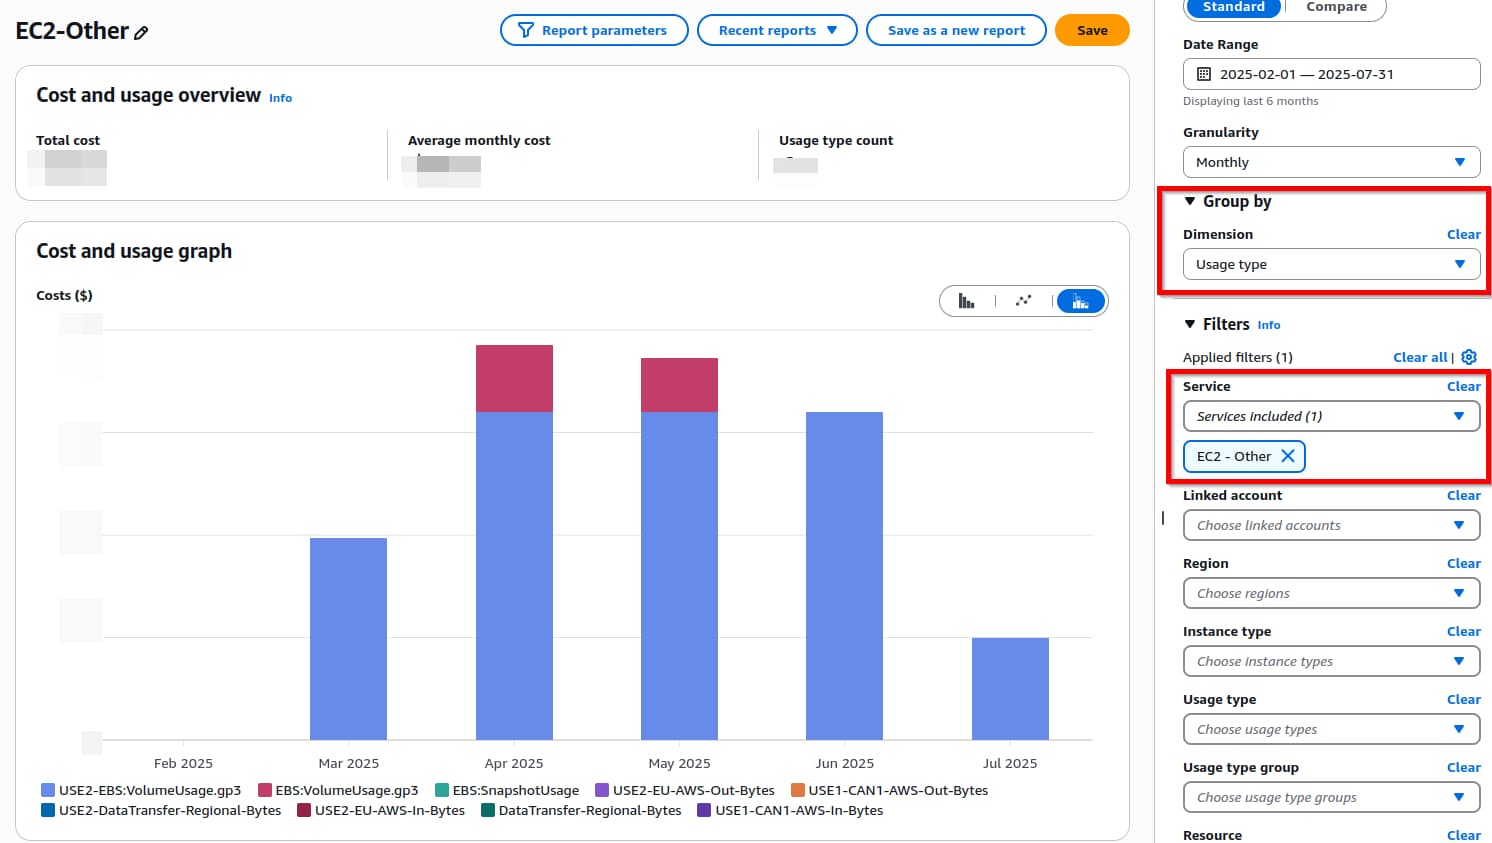Open the Choose regions dropdown
1492x843 pixels.
[1331, 593]
